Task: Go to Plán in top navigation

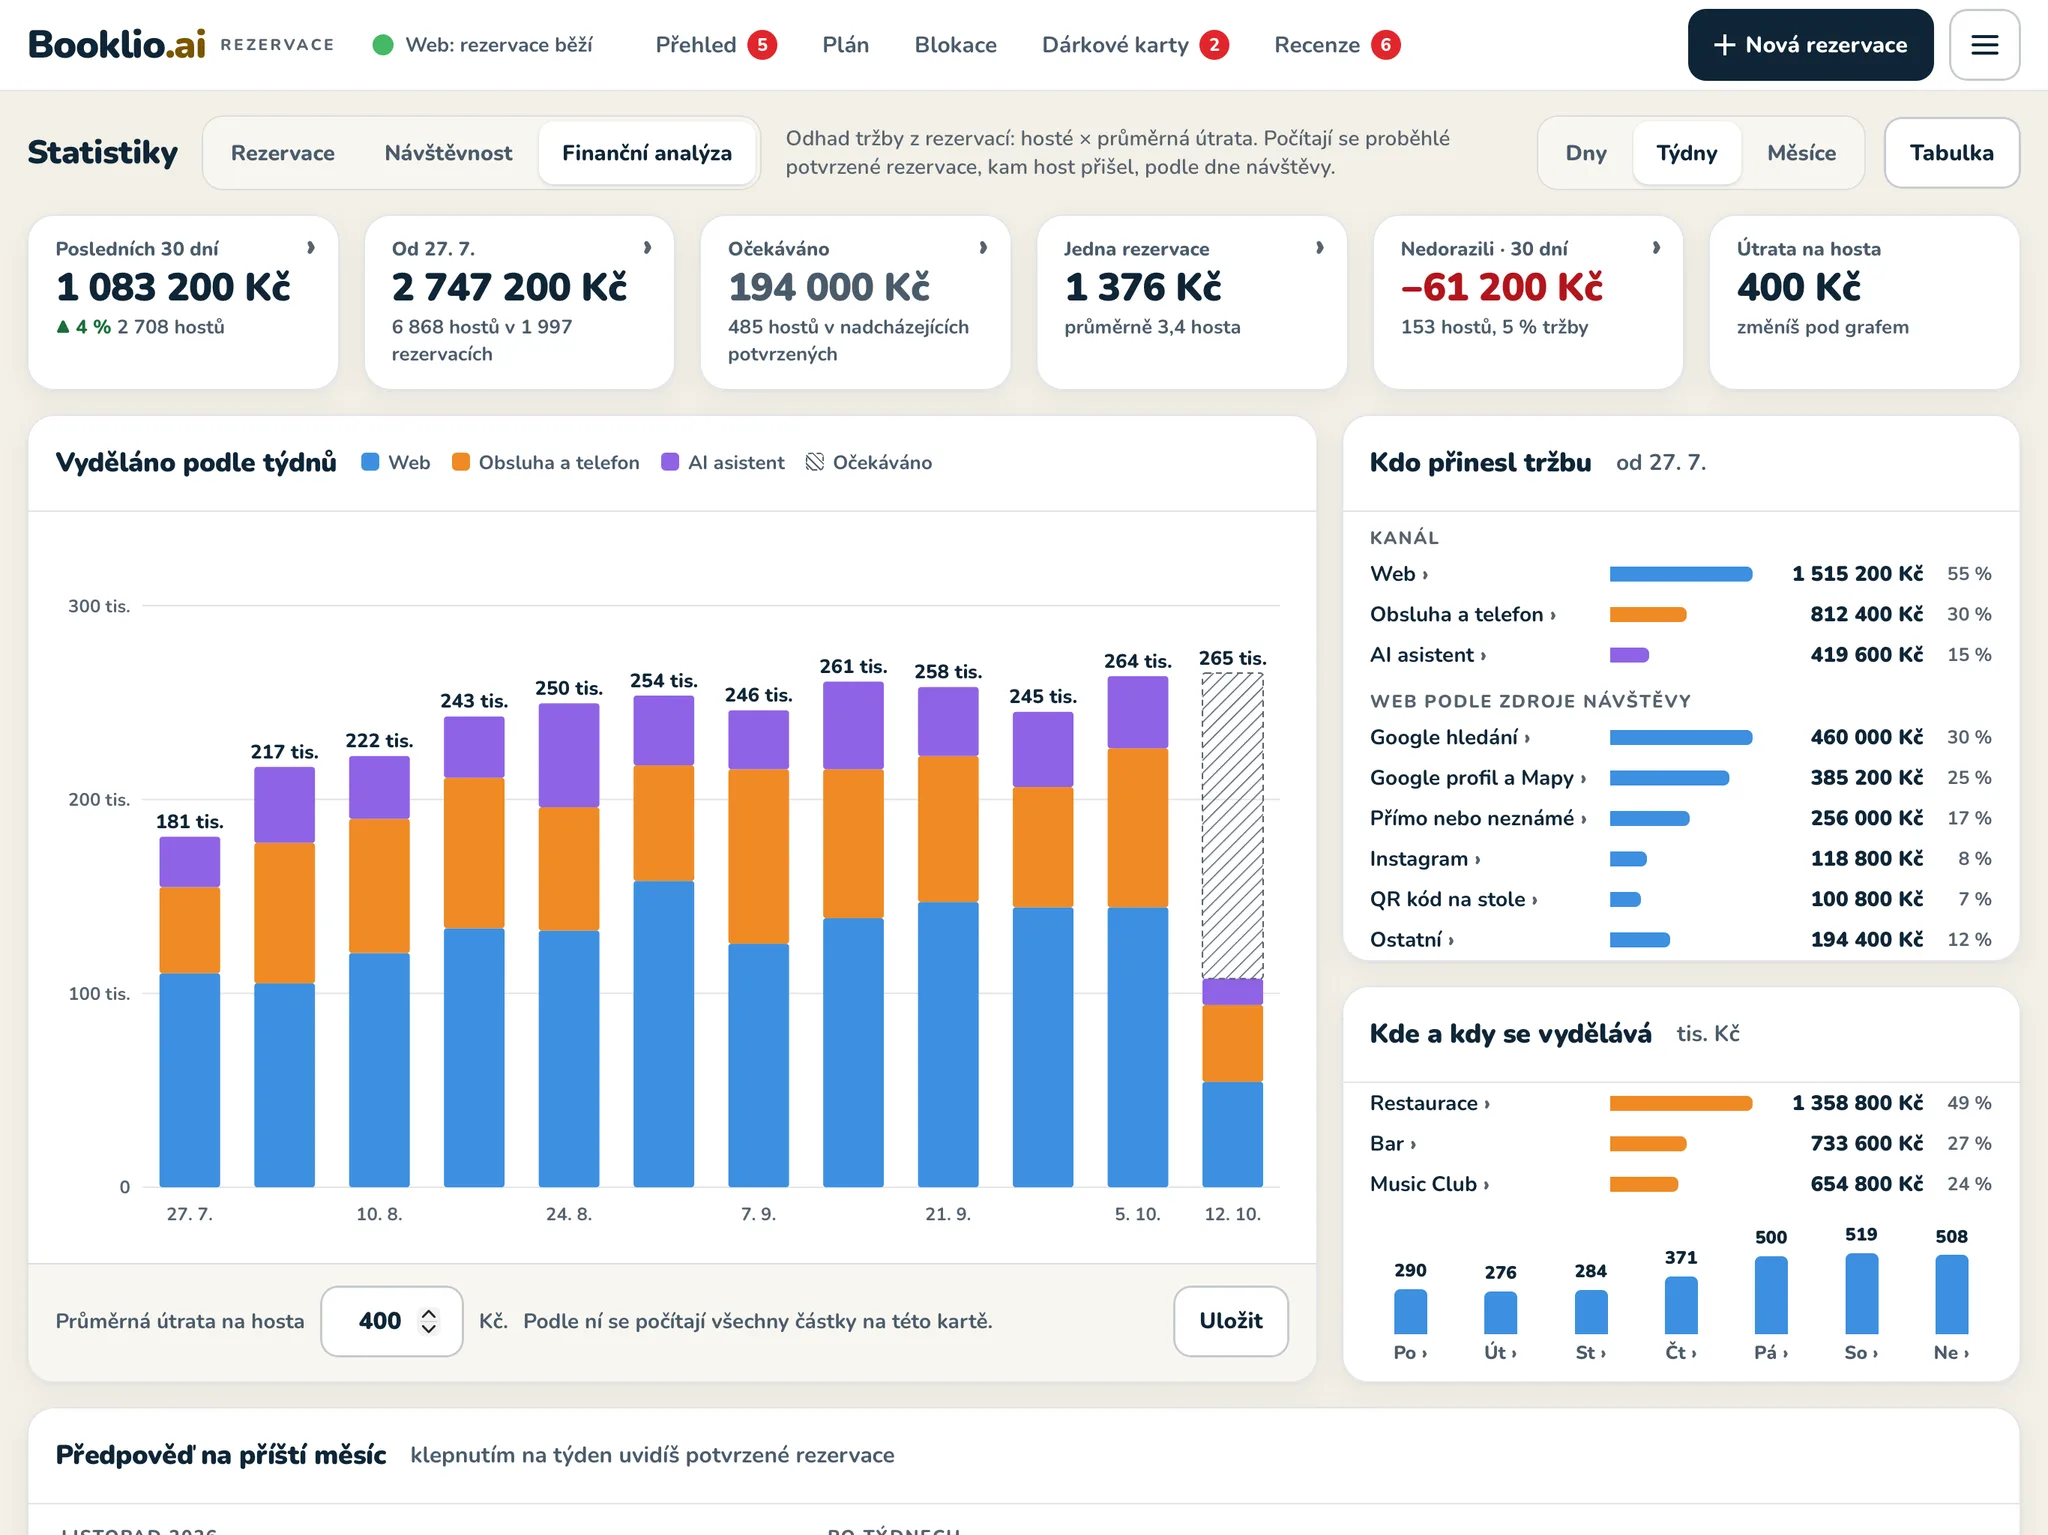Action: [846, 45]
